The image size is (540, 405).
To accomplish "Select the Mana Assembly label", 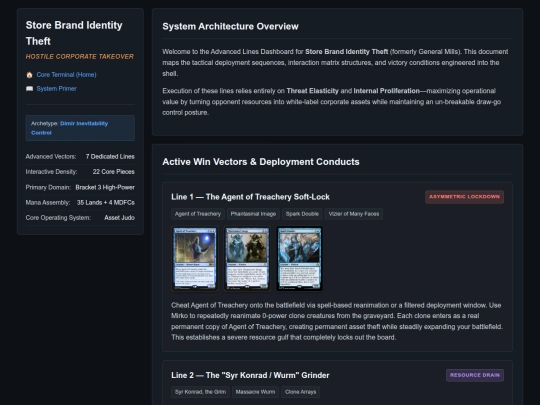I will (48, 202).
